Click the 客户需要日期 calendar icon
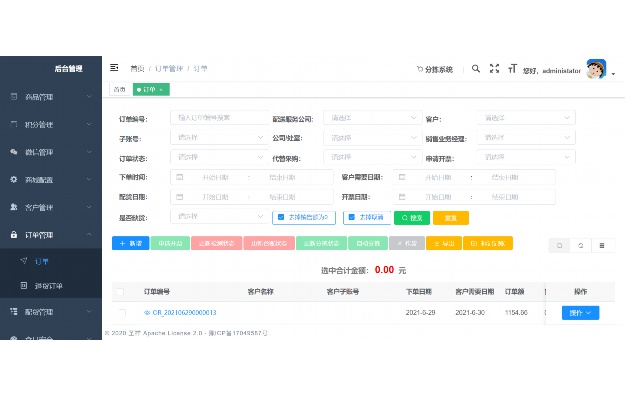The width and height of the screenshot is (625, 396). (402, 177)
